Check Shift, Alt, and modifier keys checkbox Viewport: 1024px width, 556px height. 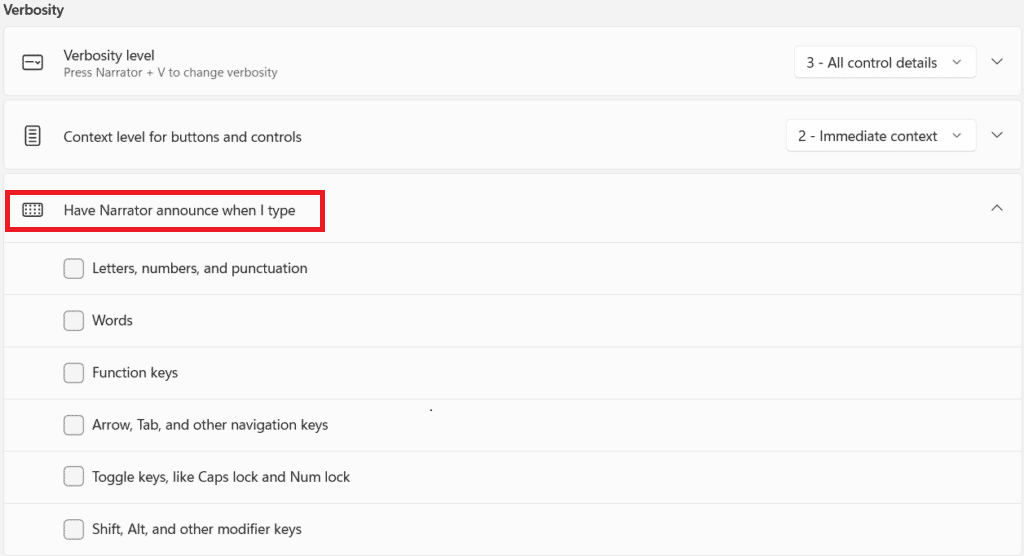click(74, 529)
